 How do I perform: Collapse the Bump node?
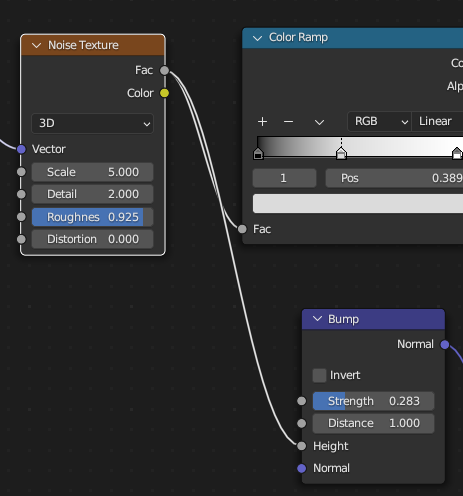coord(317,319)
